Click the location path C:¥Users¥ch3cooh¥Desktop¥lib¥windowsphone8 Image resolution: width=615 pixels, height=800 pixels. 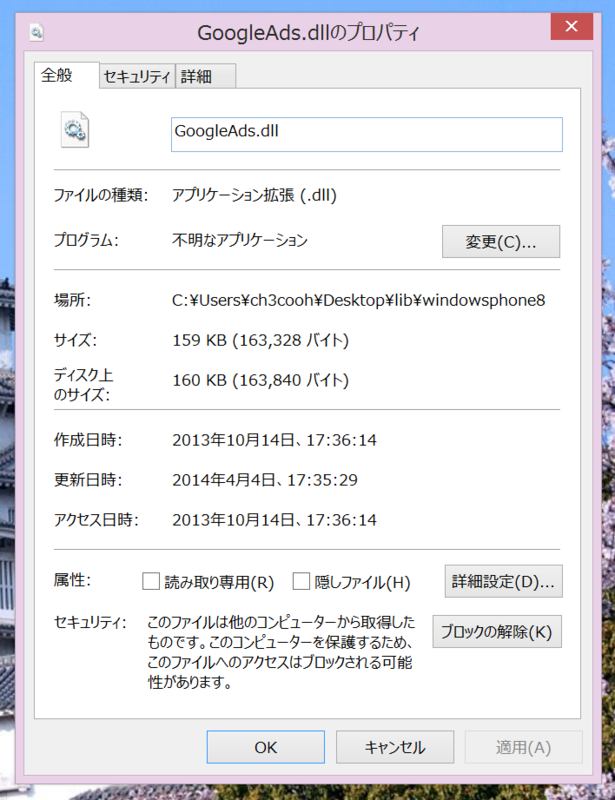358,300
